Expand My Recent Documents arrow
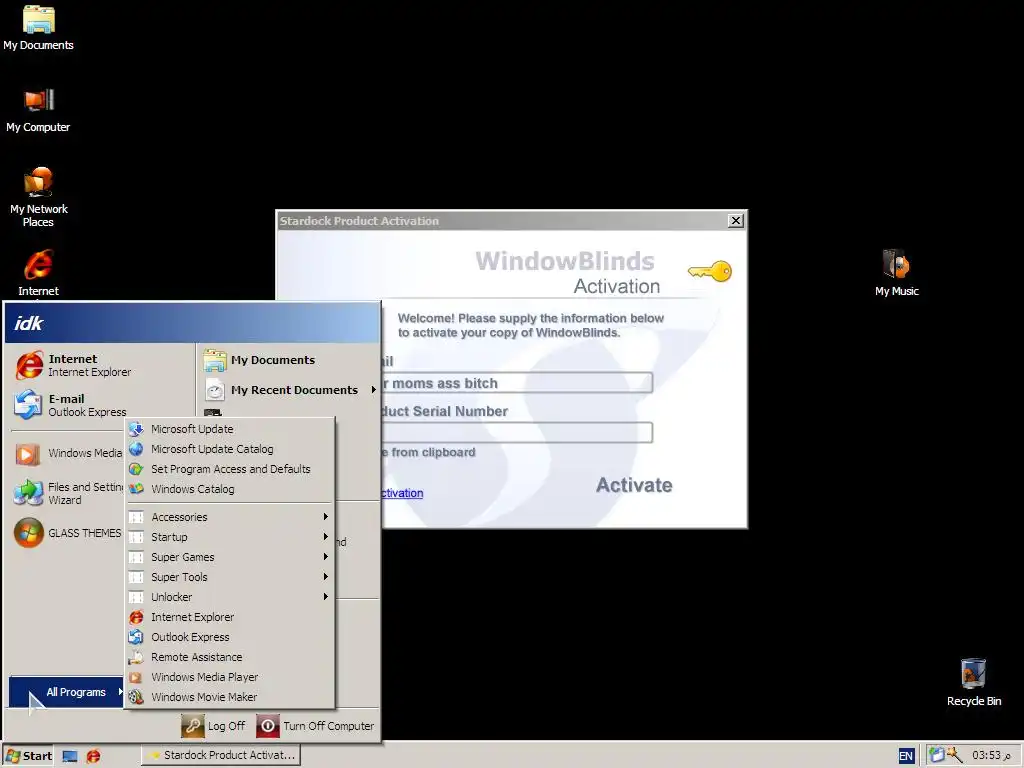This screenshot has width=1024, height=768. pyautogui.click(x=374, y=390)
